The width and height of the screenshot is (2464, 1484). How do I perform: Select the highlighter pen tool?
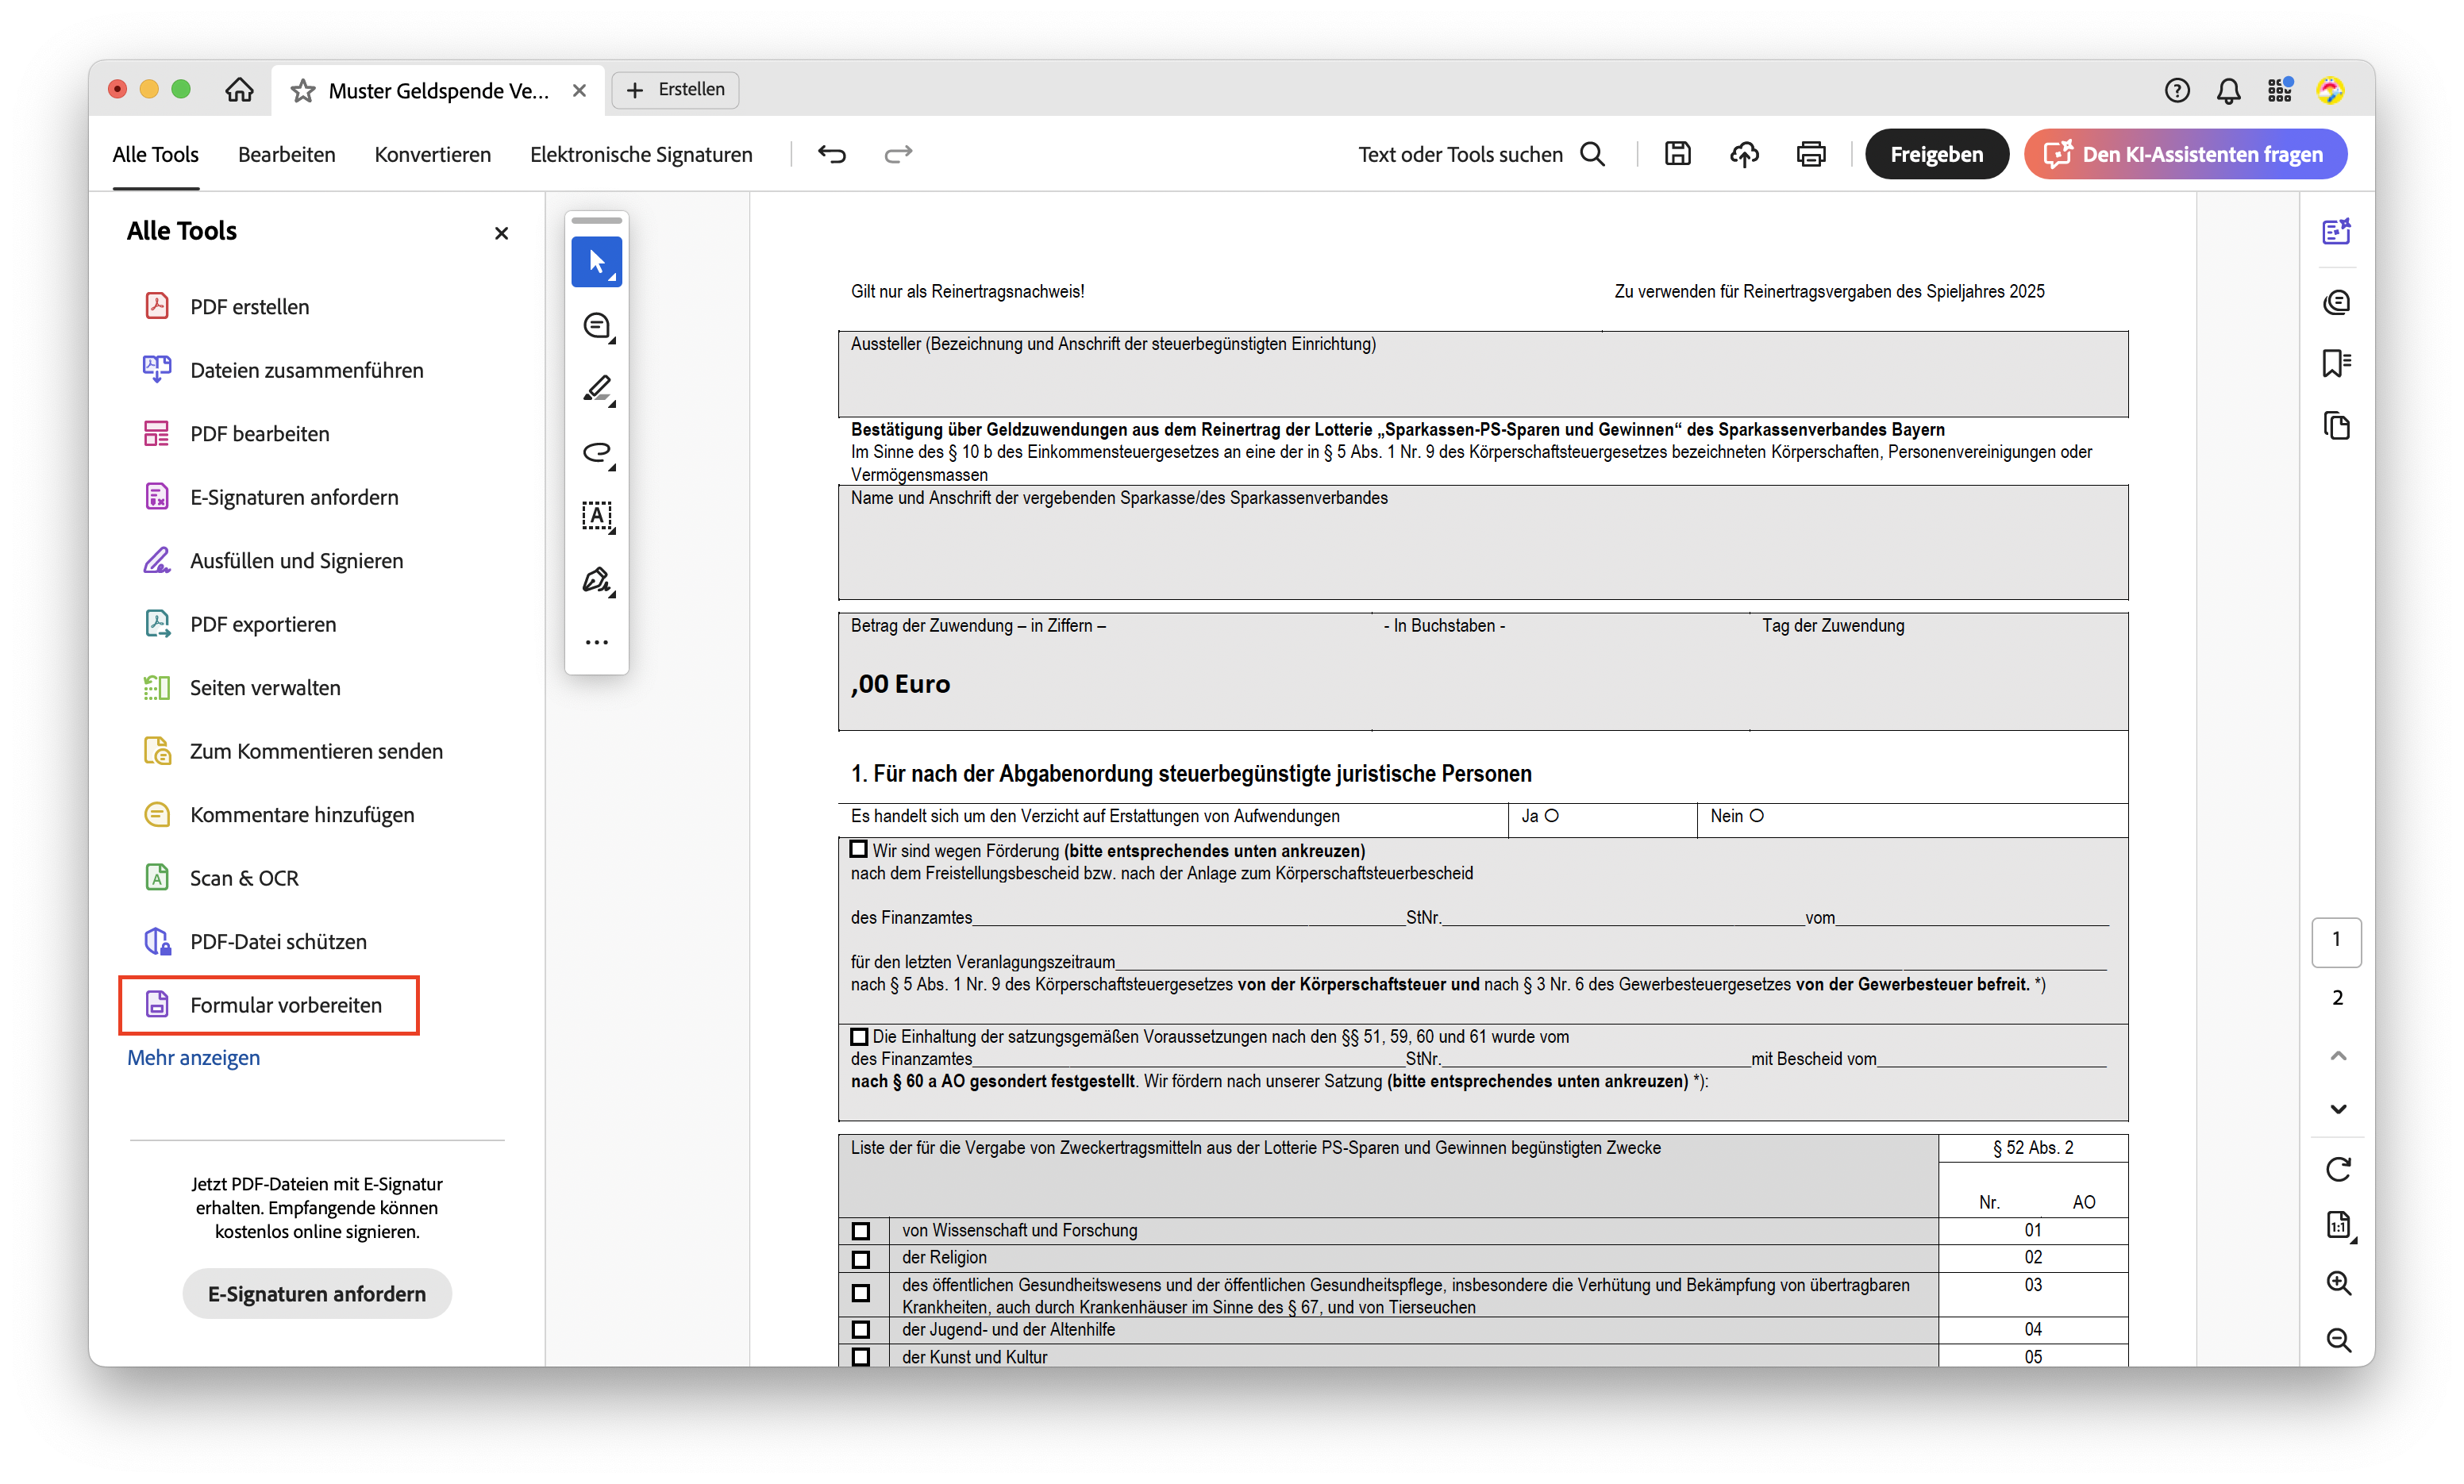[596, 389]
